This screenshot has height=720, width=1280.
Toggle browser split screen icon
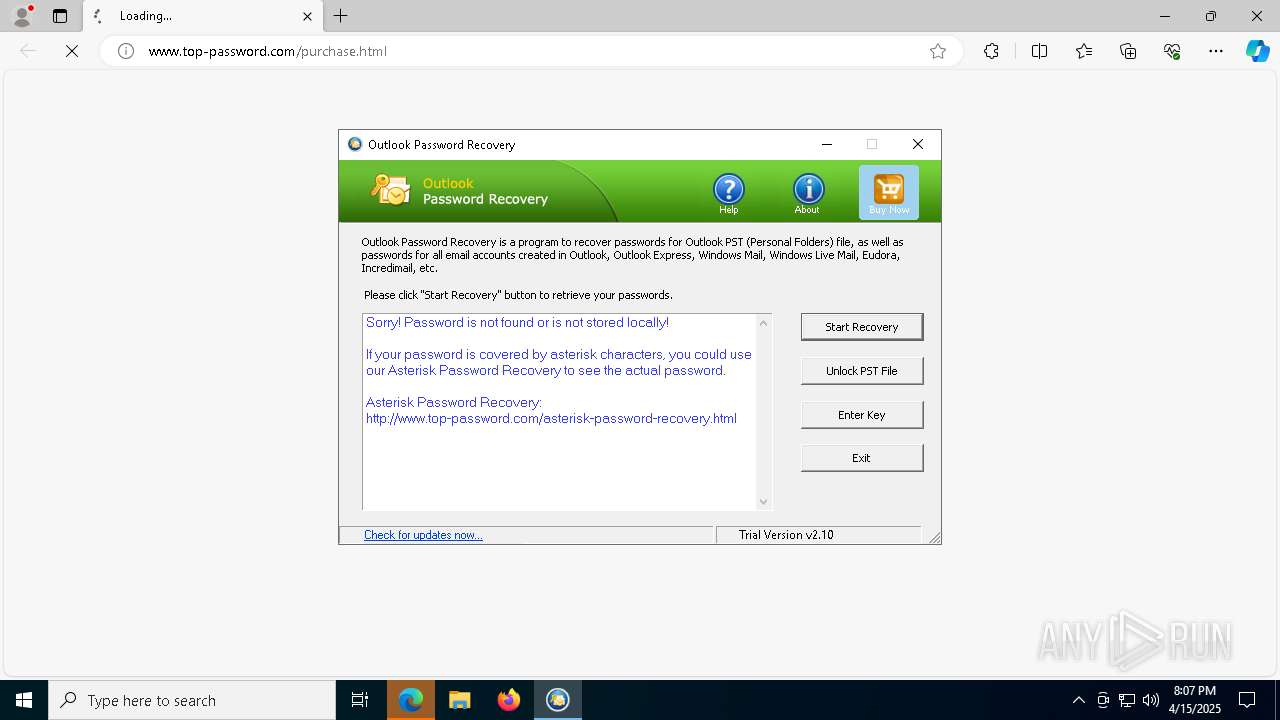click(x=1039, y=51)
